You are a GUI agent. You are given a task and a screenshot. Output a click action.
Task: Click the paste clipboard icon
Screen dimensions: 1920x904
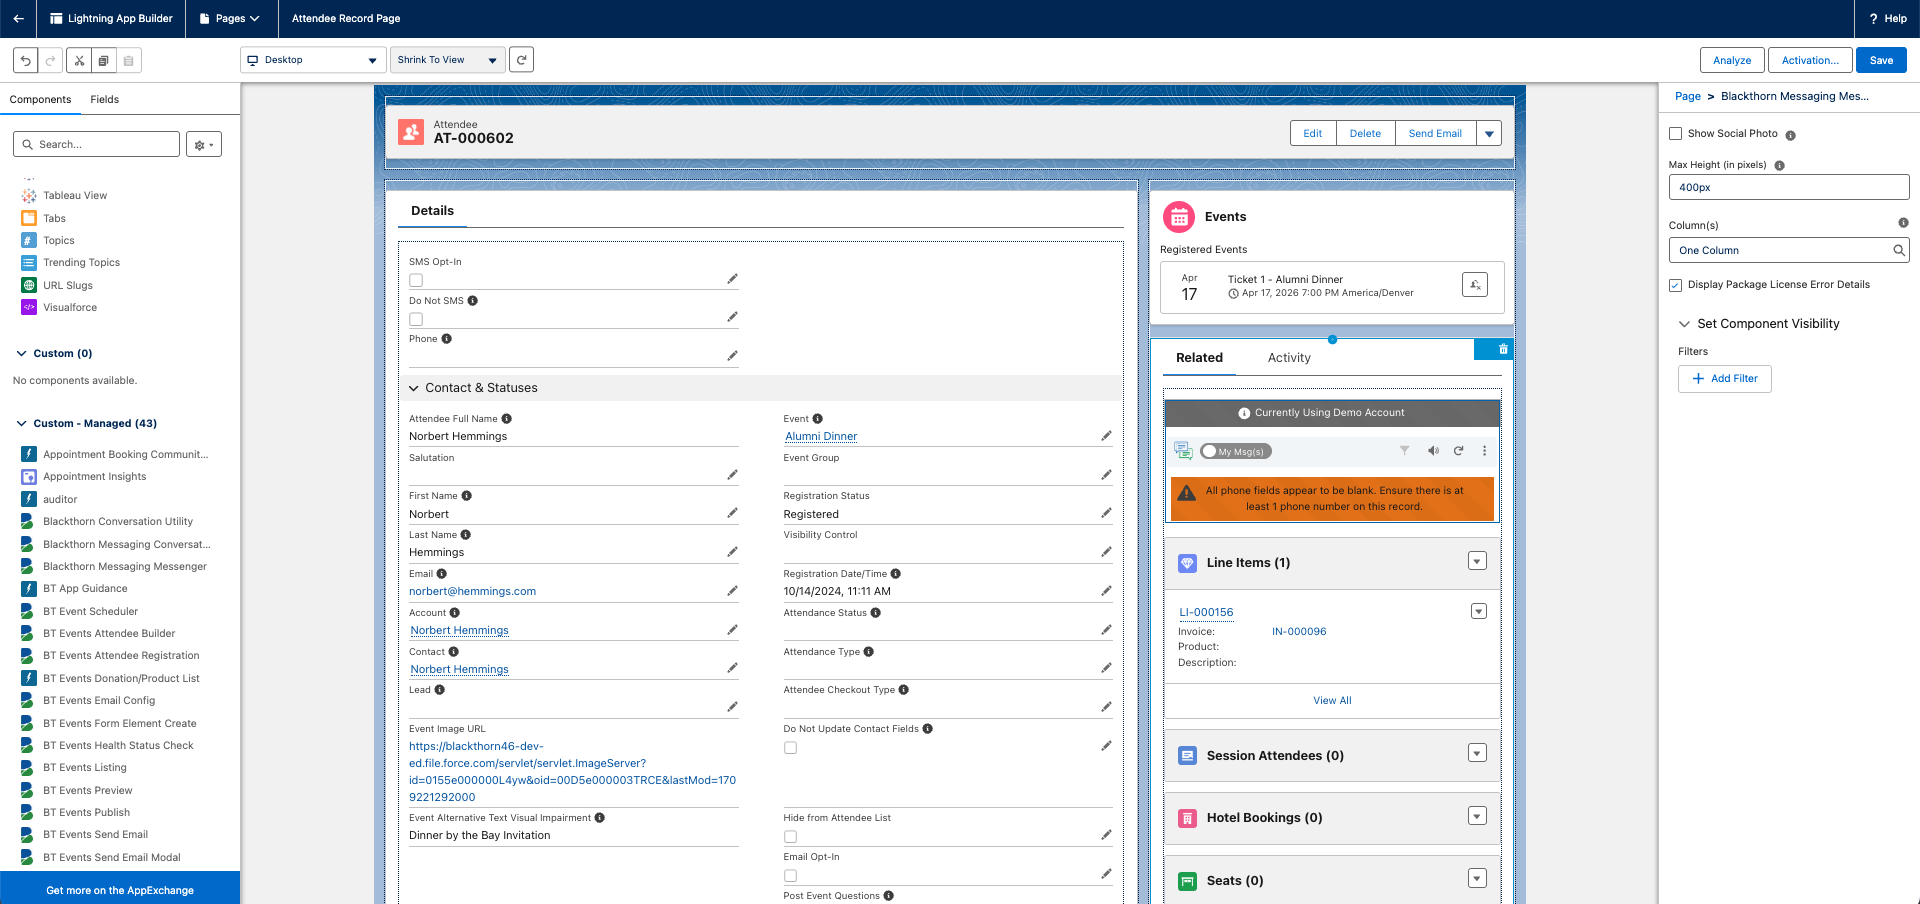(128, 60)
